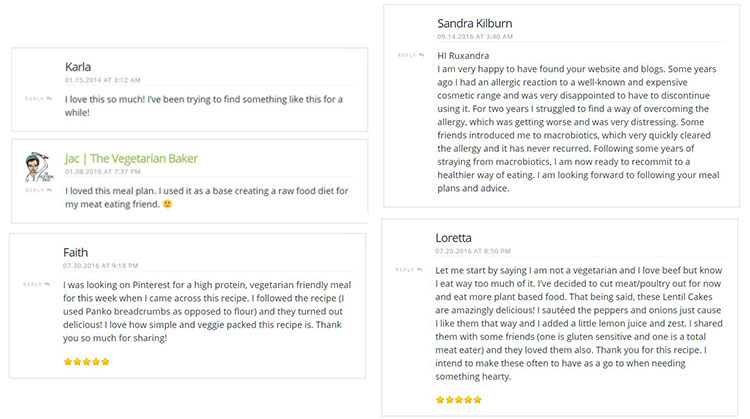
Task: Click the first star in Faith's rating
Action: 68,362
